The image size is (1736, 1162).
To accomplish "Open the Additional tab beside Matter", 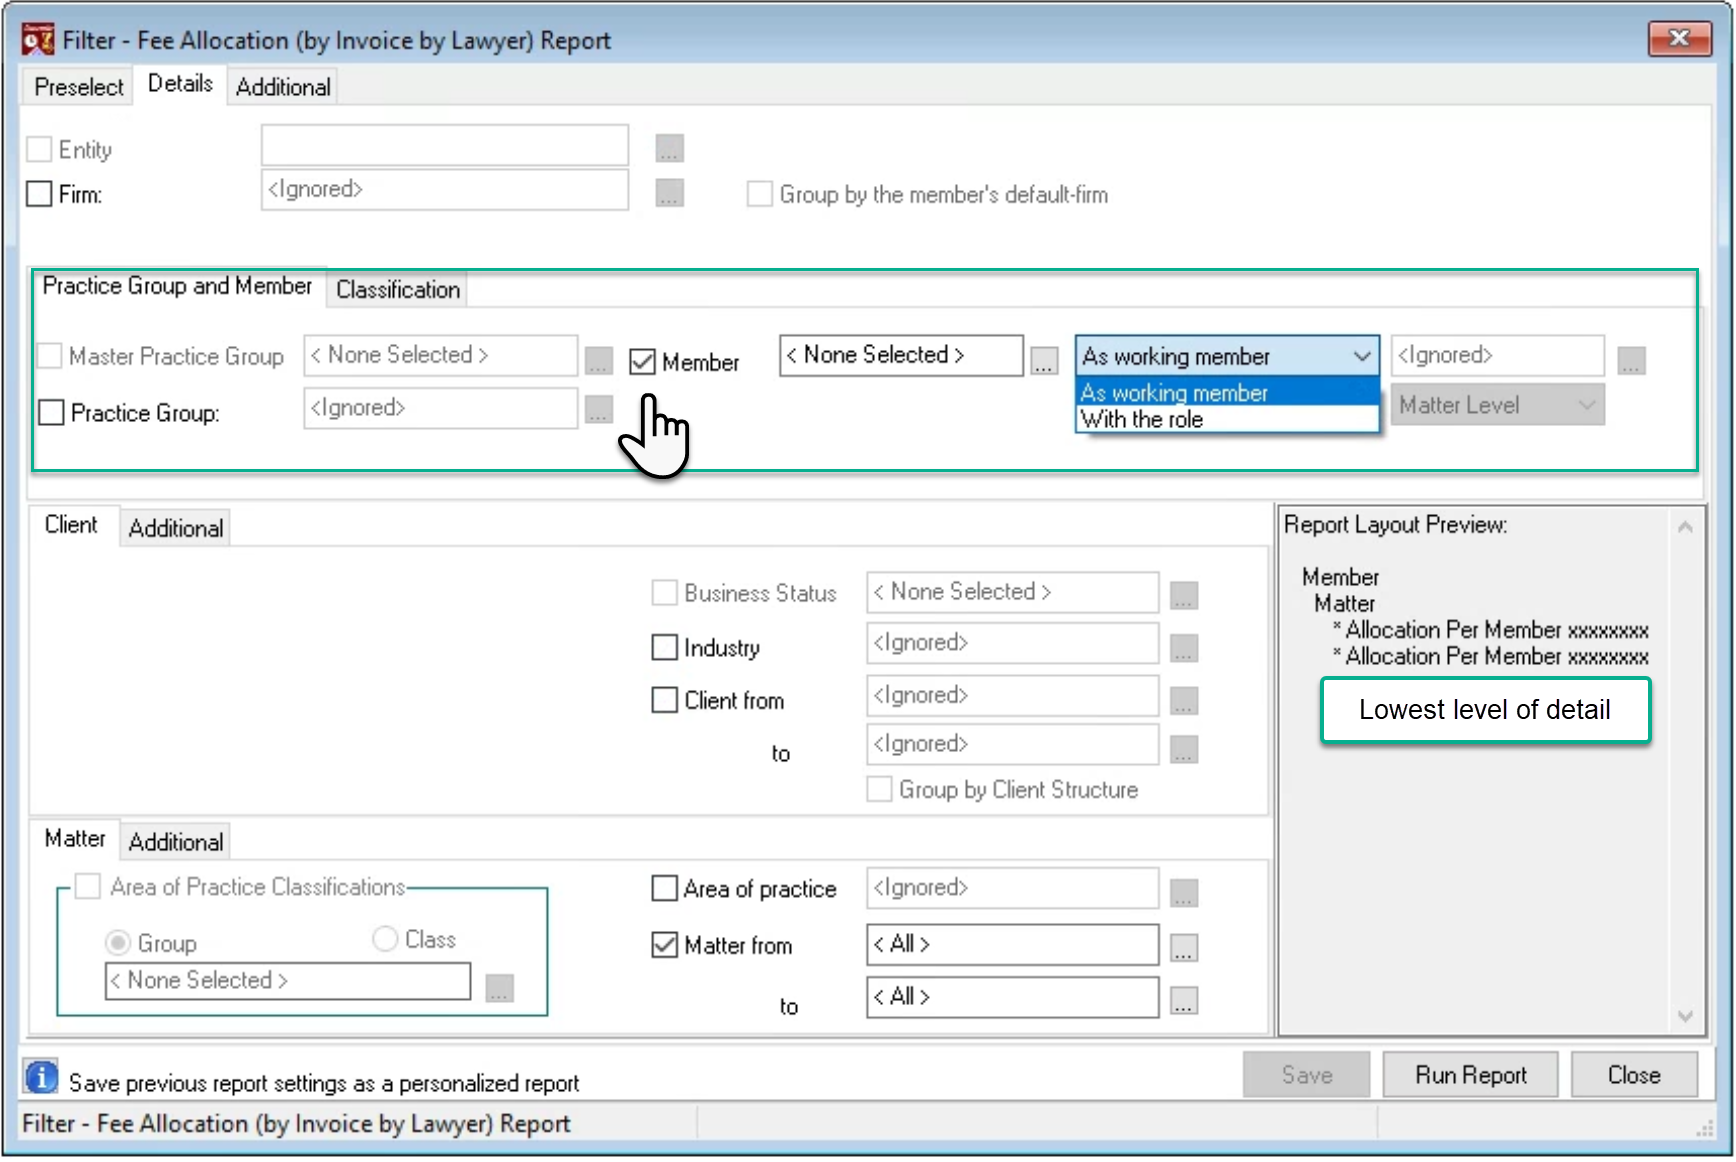I will tap(176, 842).
